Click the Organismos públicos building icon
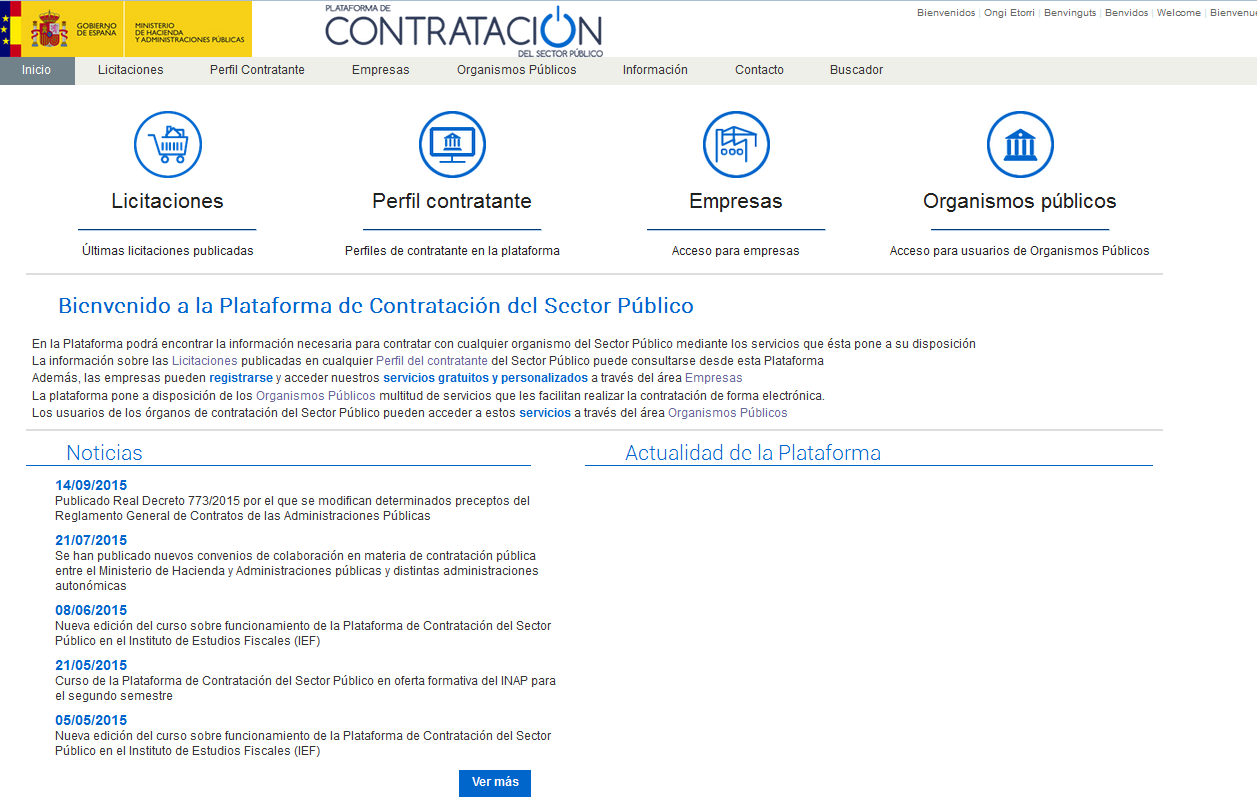Image resolution: width=1257 pixels, height=807 pixels. tap(1020, 145)
